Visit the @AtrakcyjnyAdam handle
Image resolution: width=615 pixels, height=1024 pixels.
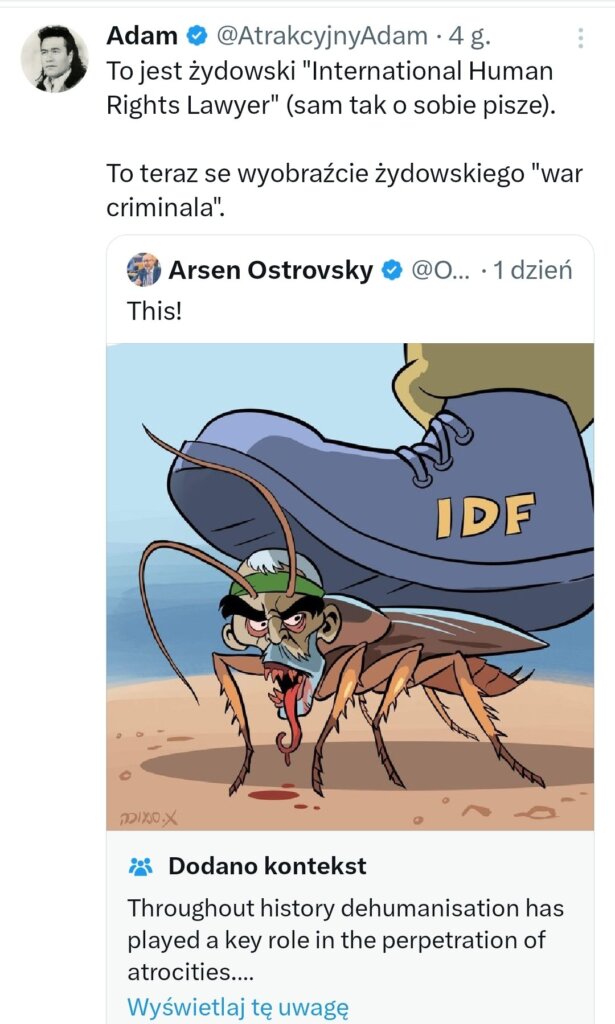pos(321,36)
